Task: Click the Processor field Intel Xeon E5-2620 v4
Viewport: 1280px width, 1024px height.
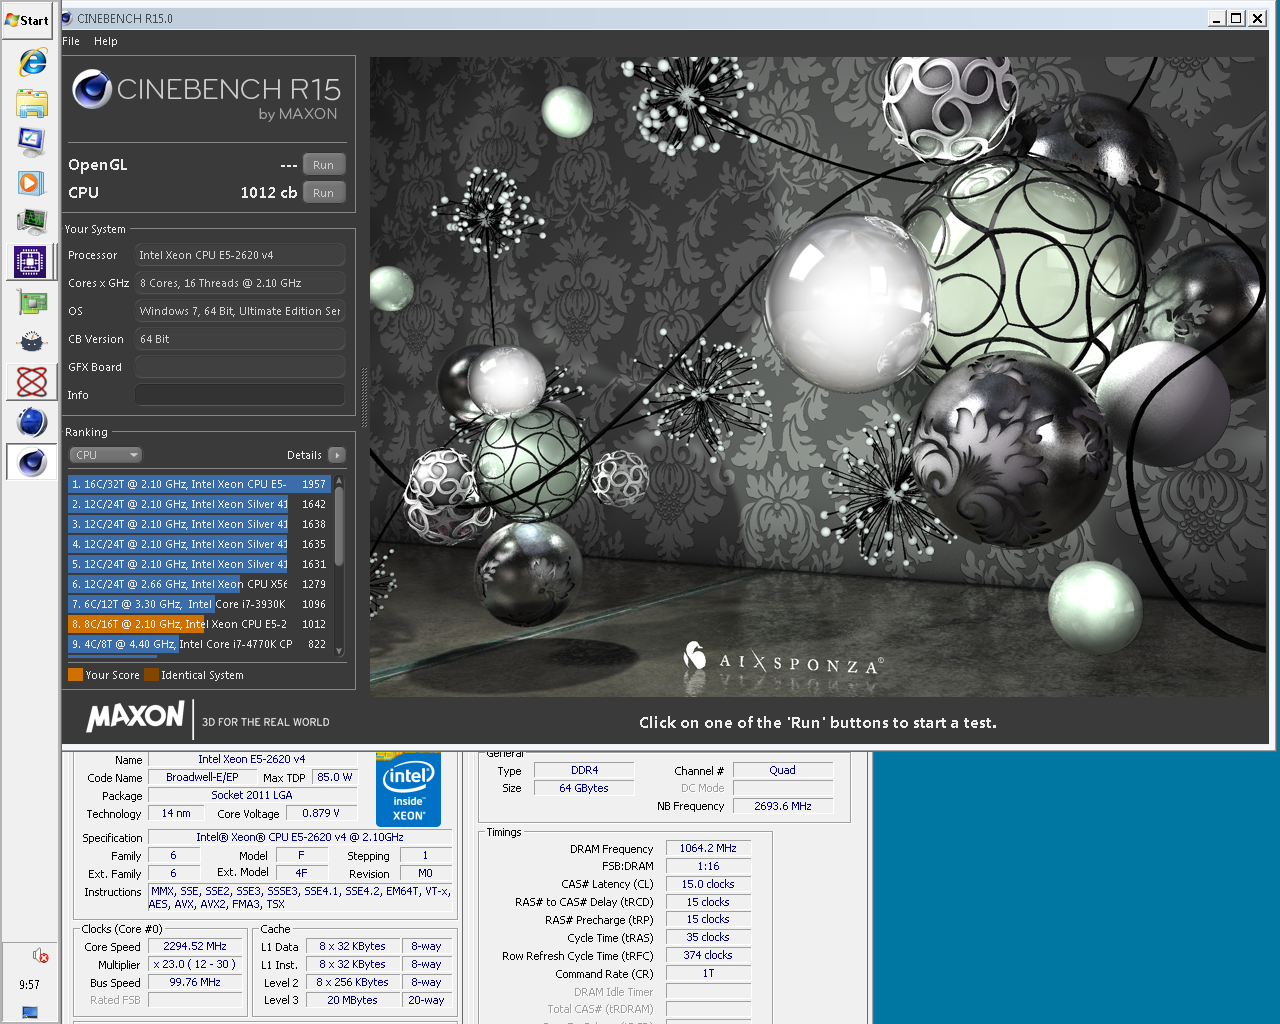Action: click(x=240, y=255)
